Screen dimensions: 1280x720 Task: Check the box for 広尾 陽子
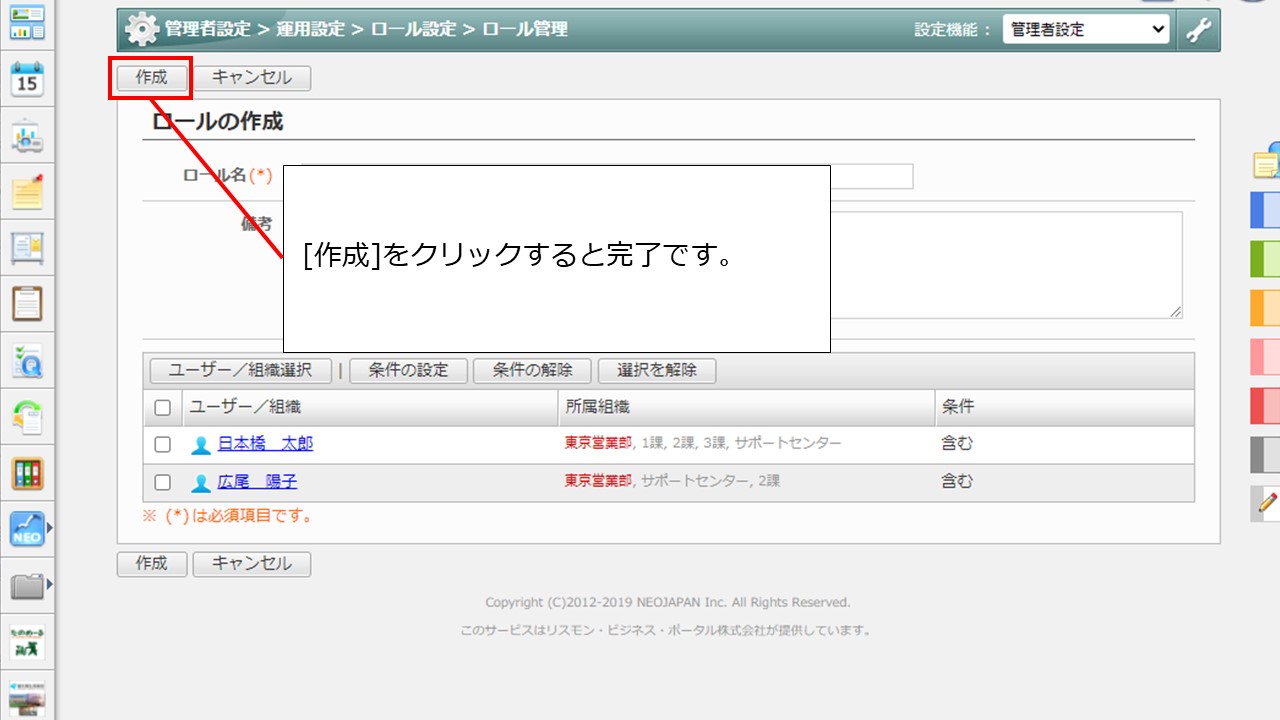(162, 483)
